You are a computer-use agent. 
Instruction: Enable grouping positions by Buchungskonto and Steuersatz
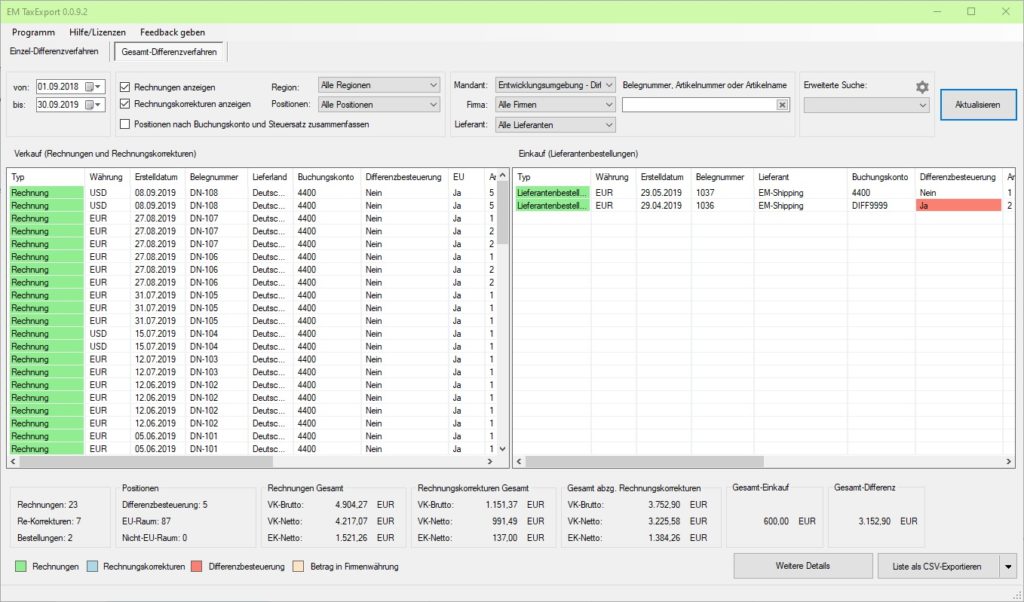coord(125,124)
